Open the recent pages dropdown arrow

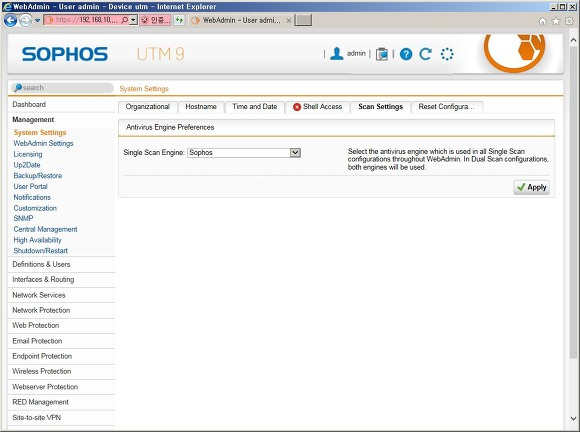pos(37,20)
